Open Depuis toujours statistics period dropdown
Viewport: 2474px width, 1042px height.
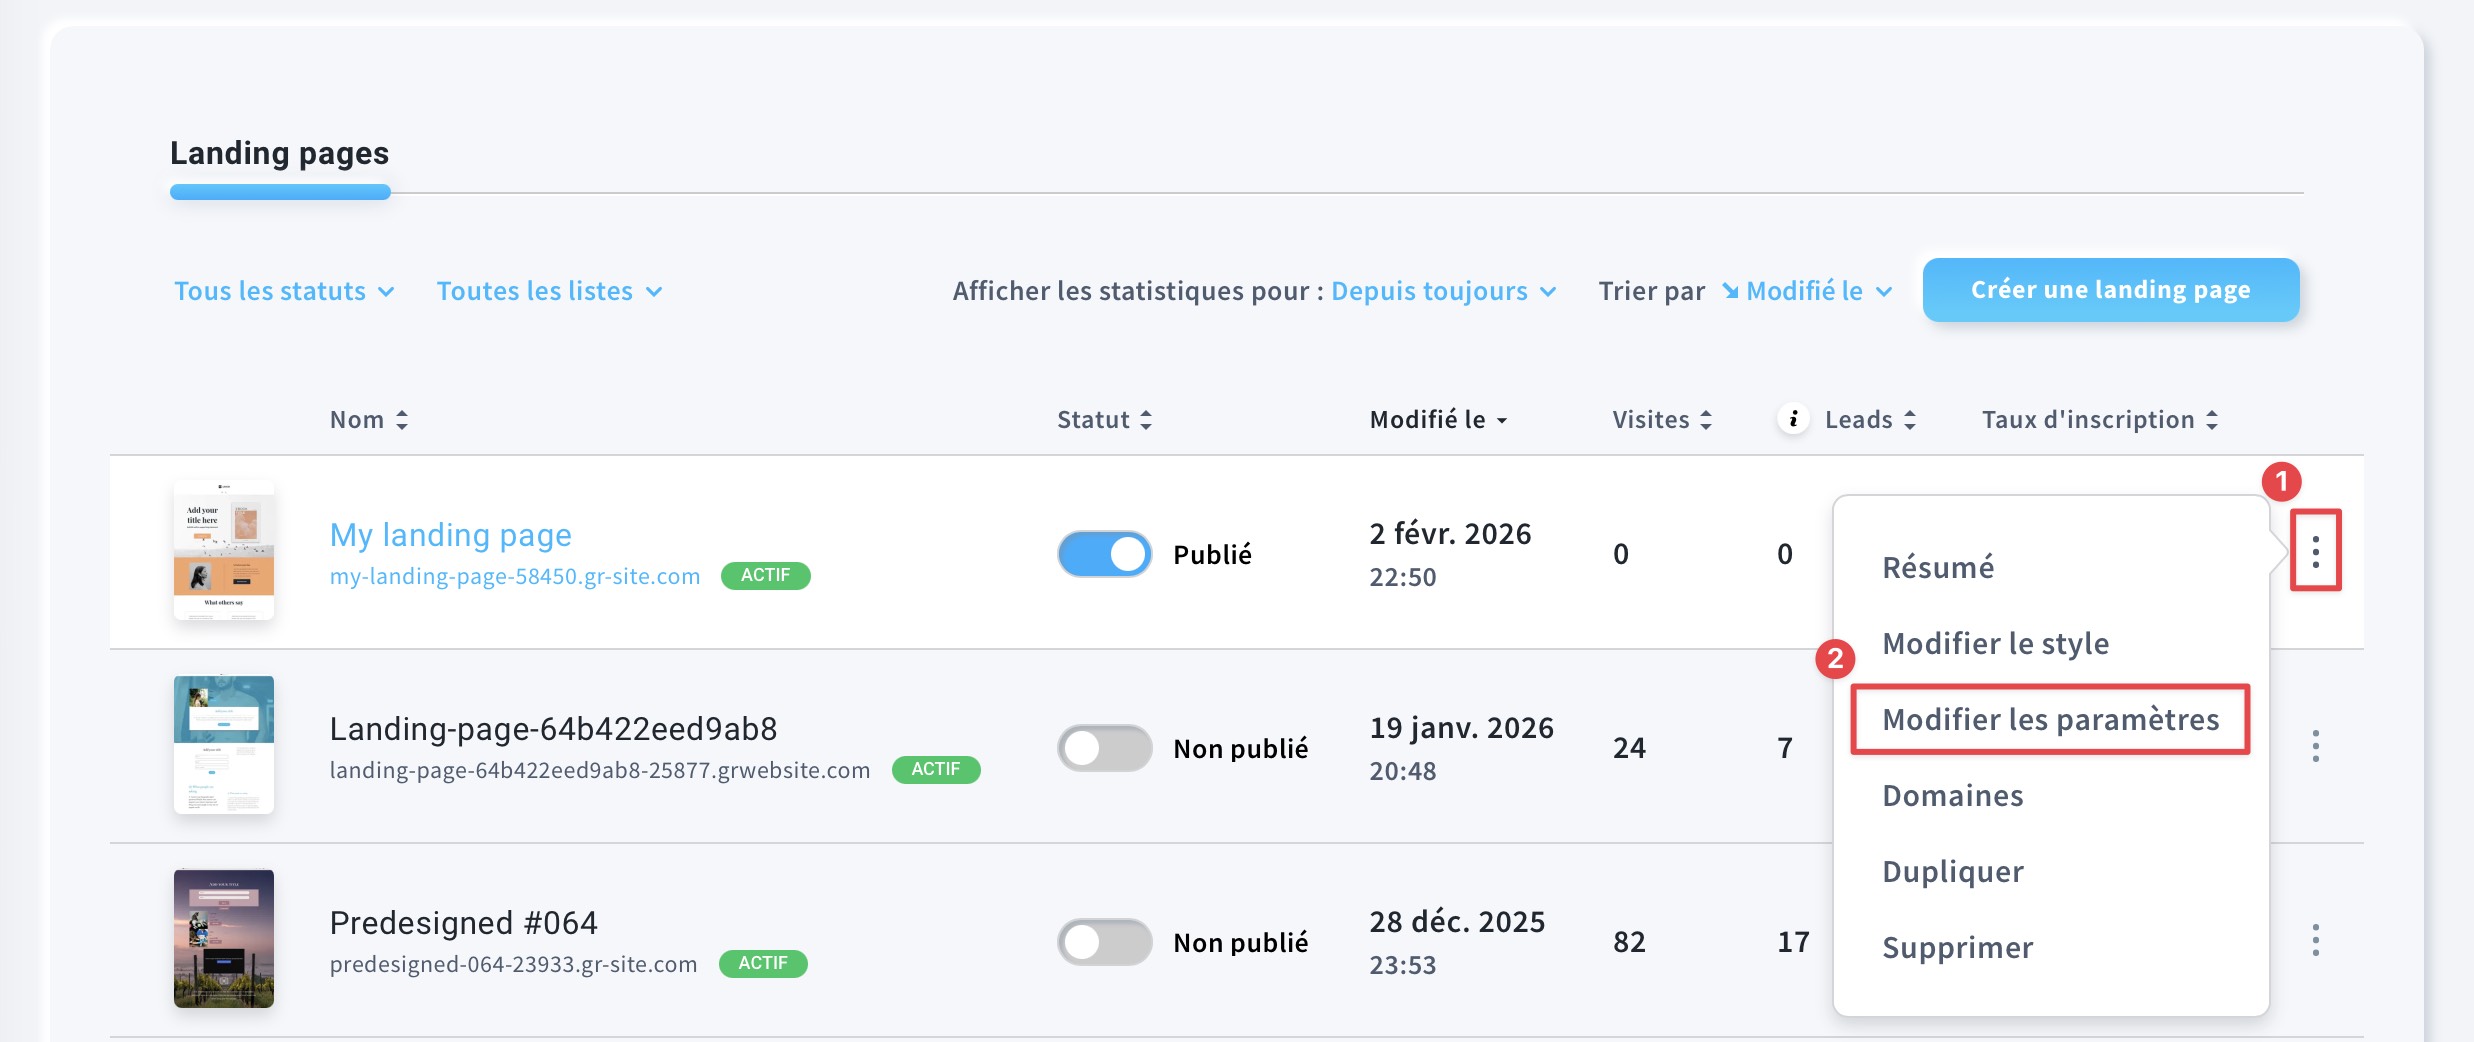1443,291
